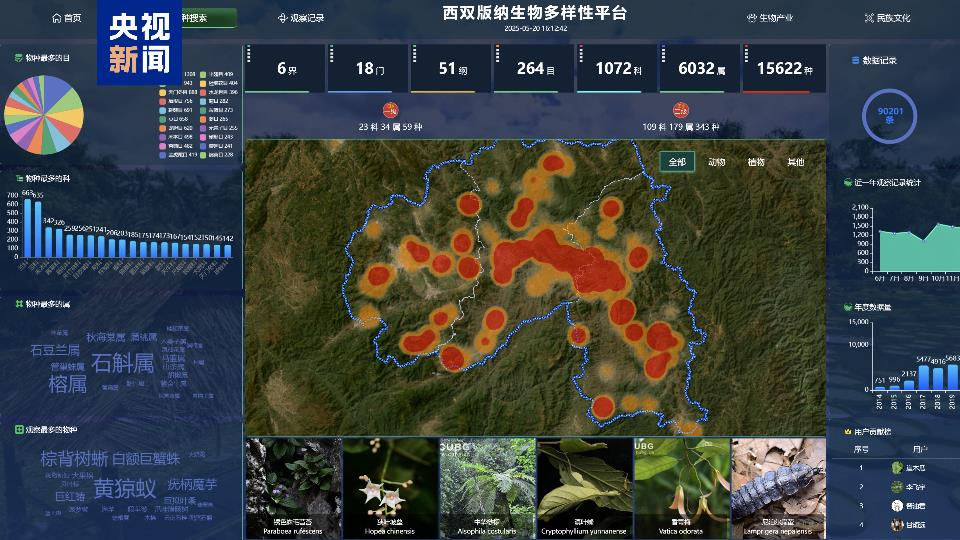The image size is (960, 540).
Task: Click the home icon beside 首页
Action: tap(56, 18)
